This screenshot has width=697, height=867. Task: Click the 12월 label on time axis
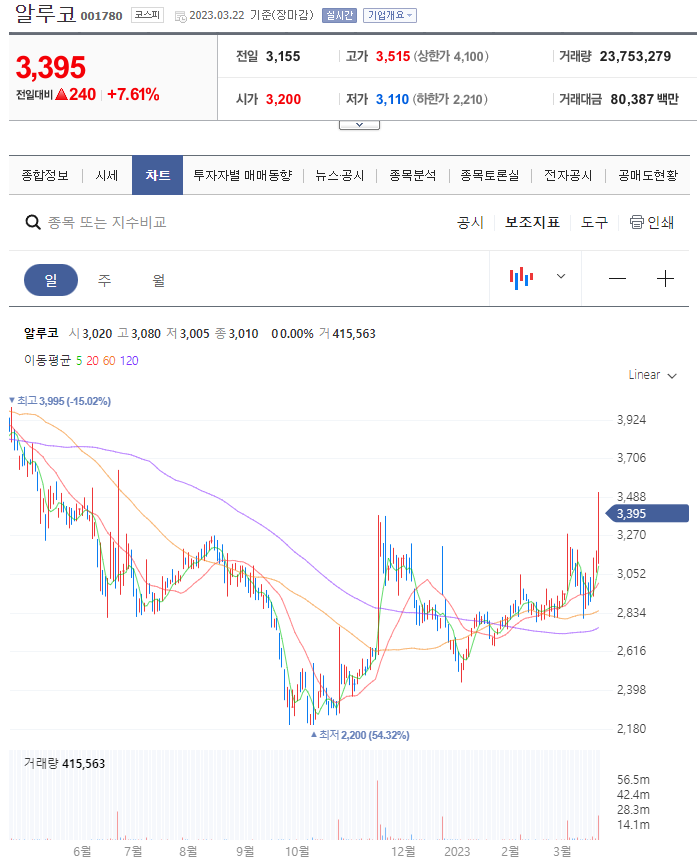pyautogui.click(x=403, y=852)
